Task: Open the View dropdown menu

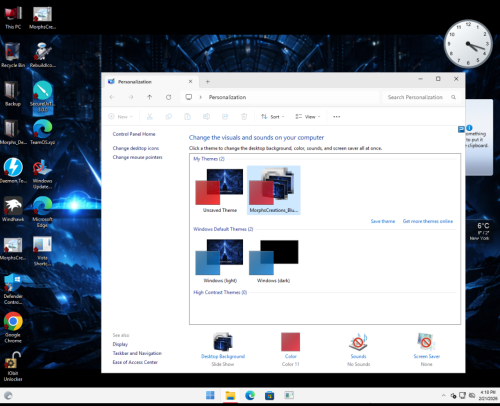Action: (x=308, y=117)
